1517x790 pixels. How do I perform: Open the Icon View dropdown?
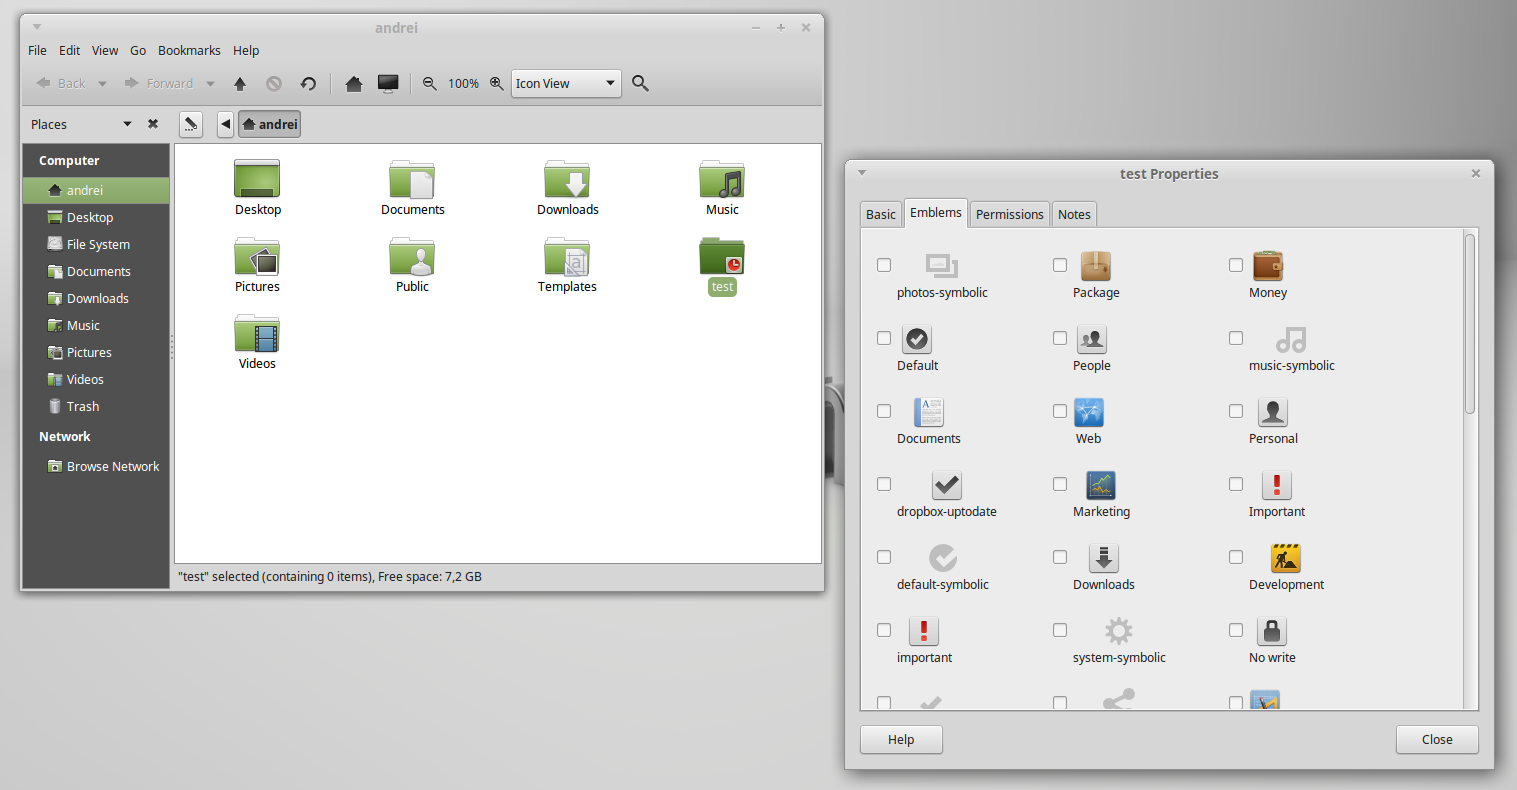tap(566, 83)
